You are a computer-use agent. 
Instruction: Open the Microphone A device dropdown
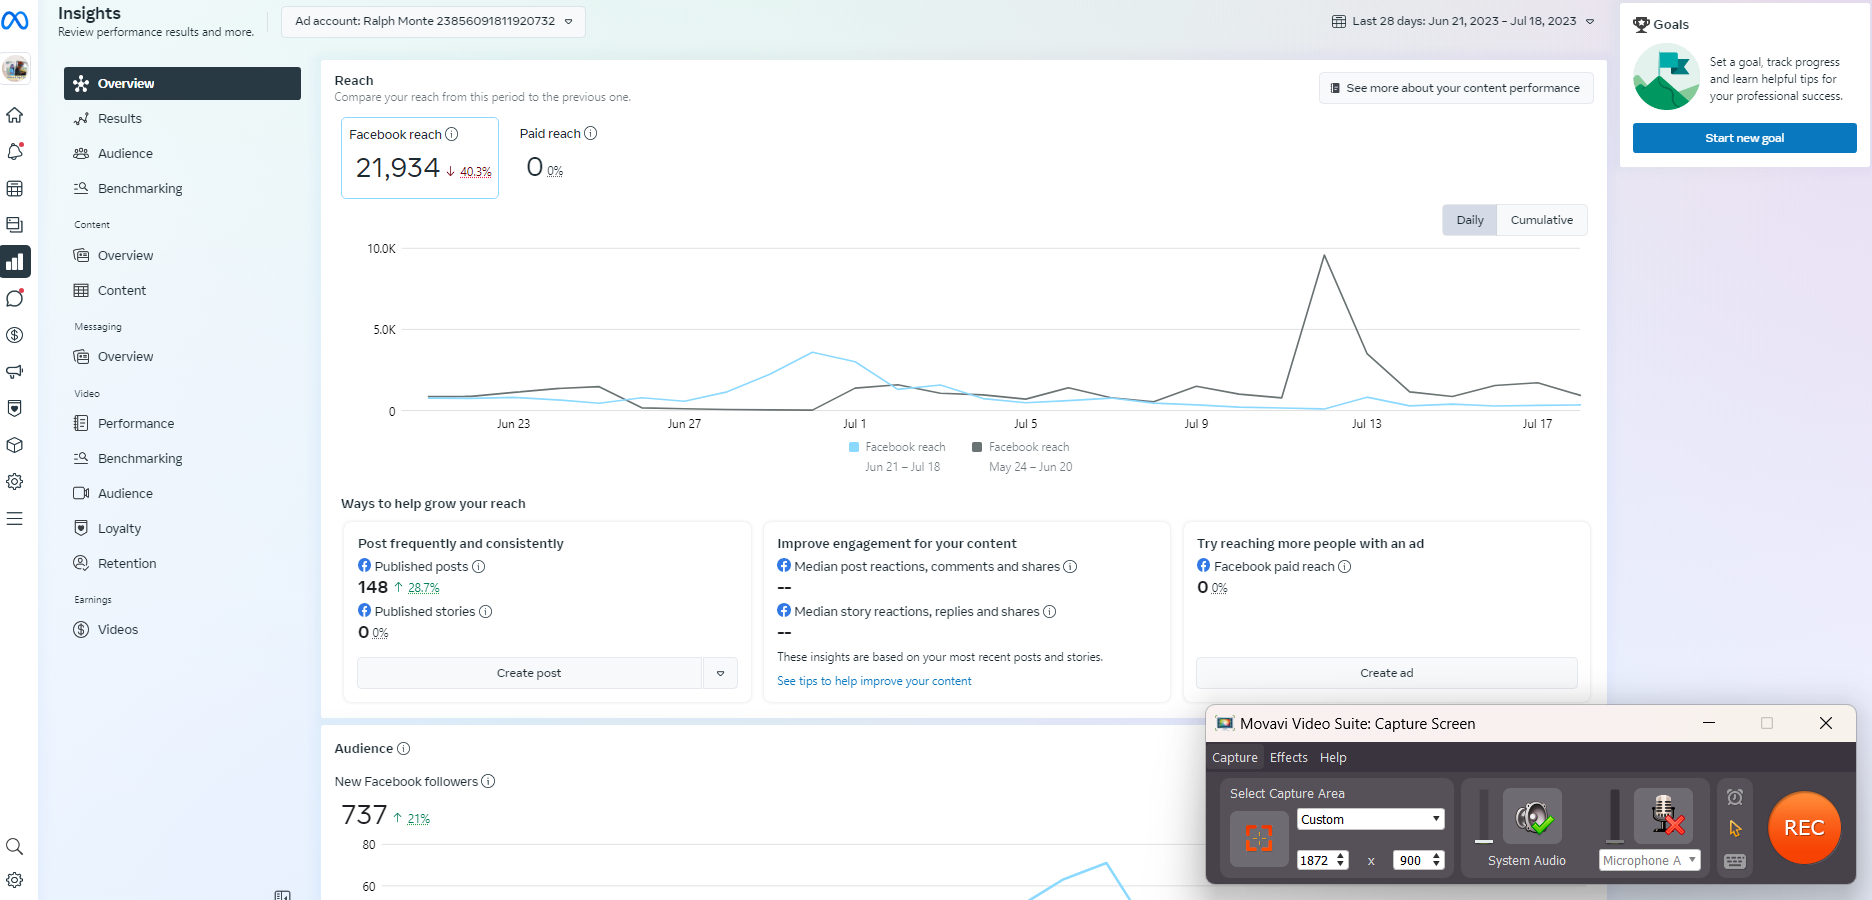coord(1650,860)
